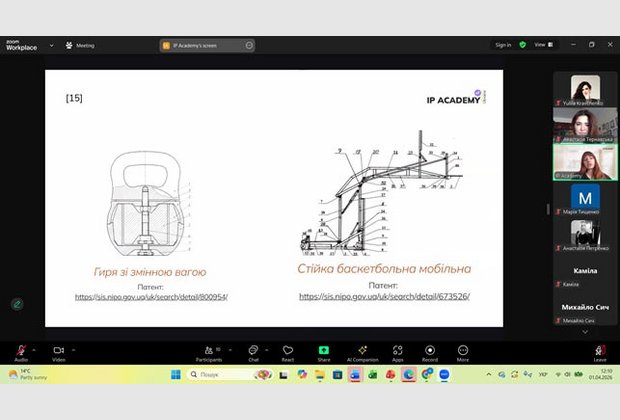The width and height of the screenshot is (620, 420).
Task: Select the blue M avatar participant tile
Action: pyautogui.click(x=585, y=199)
